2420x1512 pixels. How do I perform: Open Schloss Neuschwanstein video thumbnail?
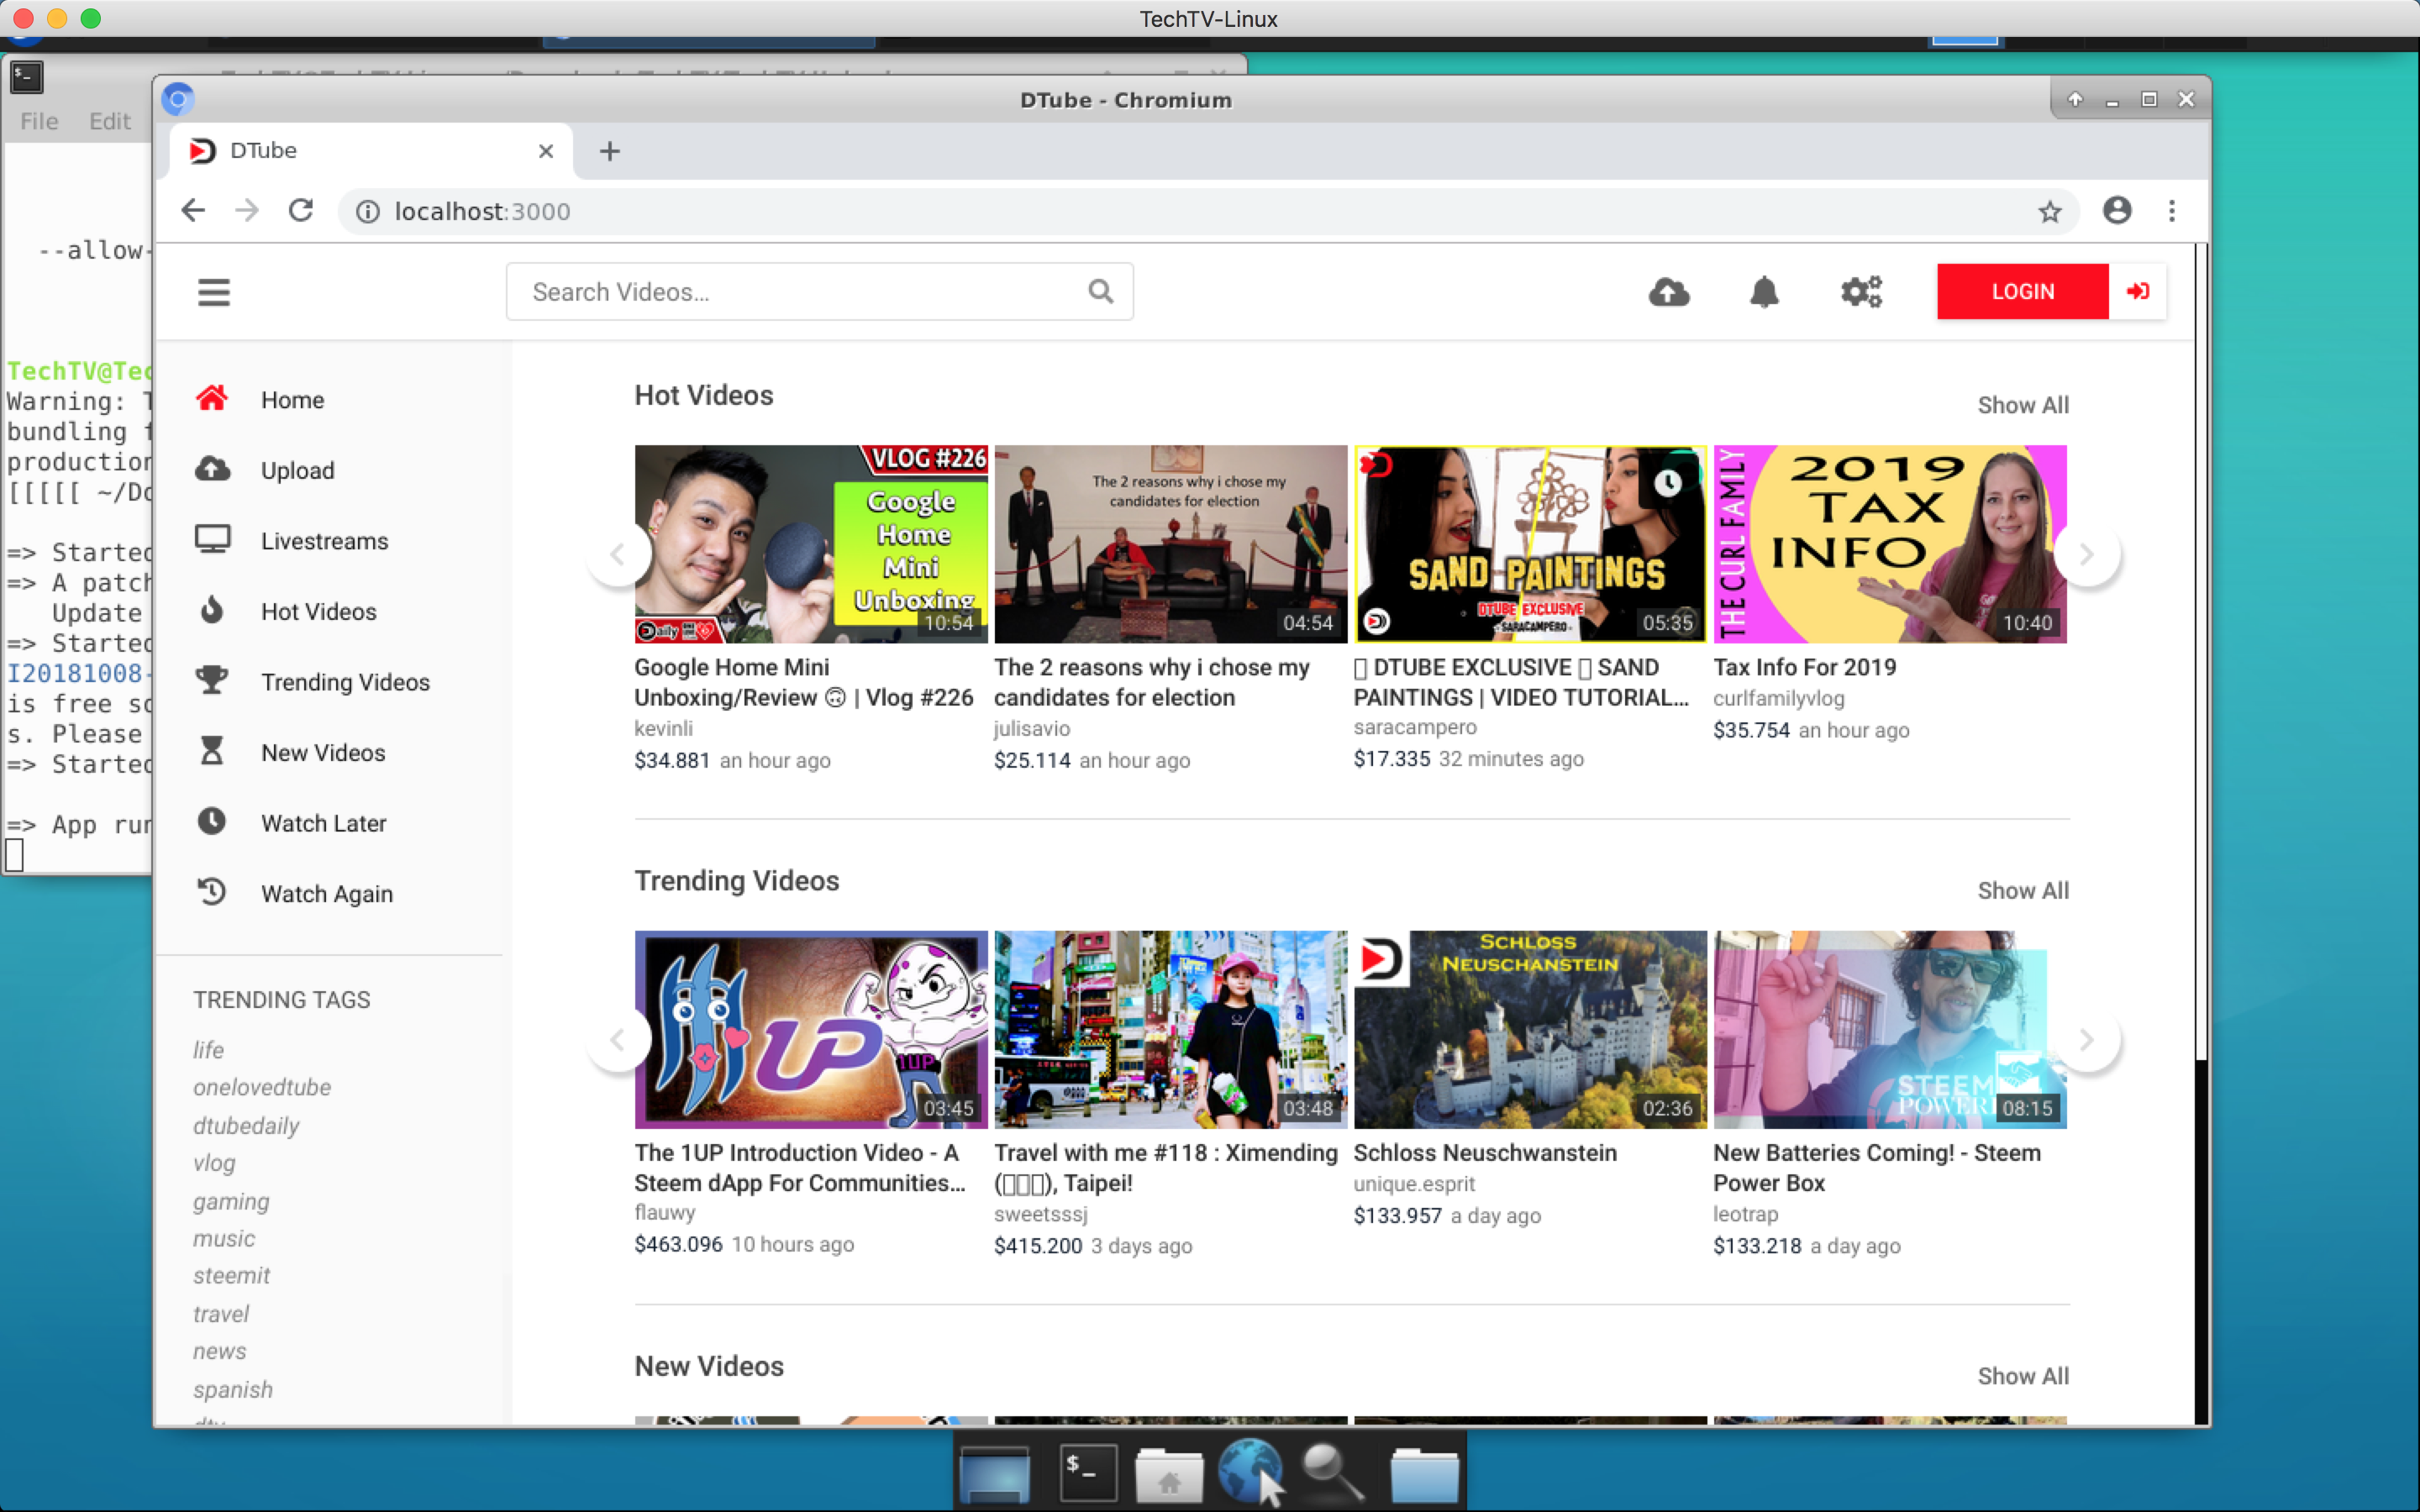pyautogui.click(x=1530, y=1029)
